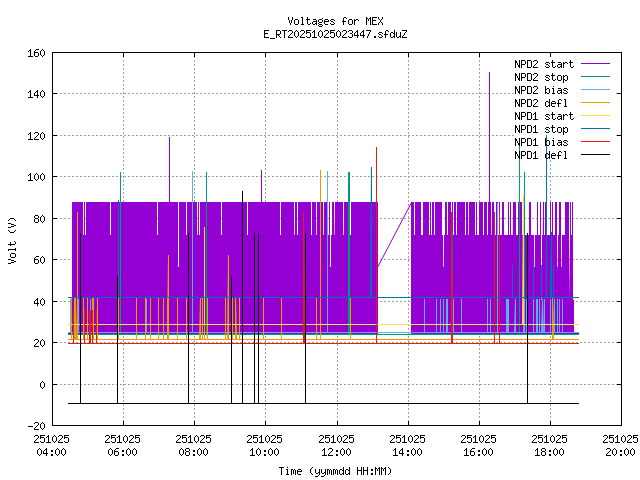Select the NPD1 bias legend entry

coord(541,142)
